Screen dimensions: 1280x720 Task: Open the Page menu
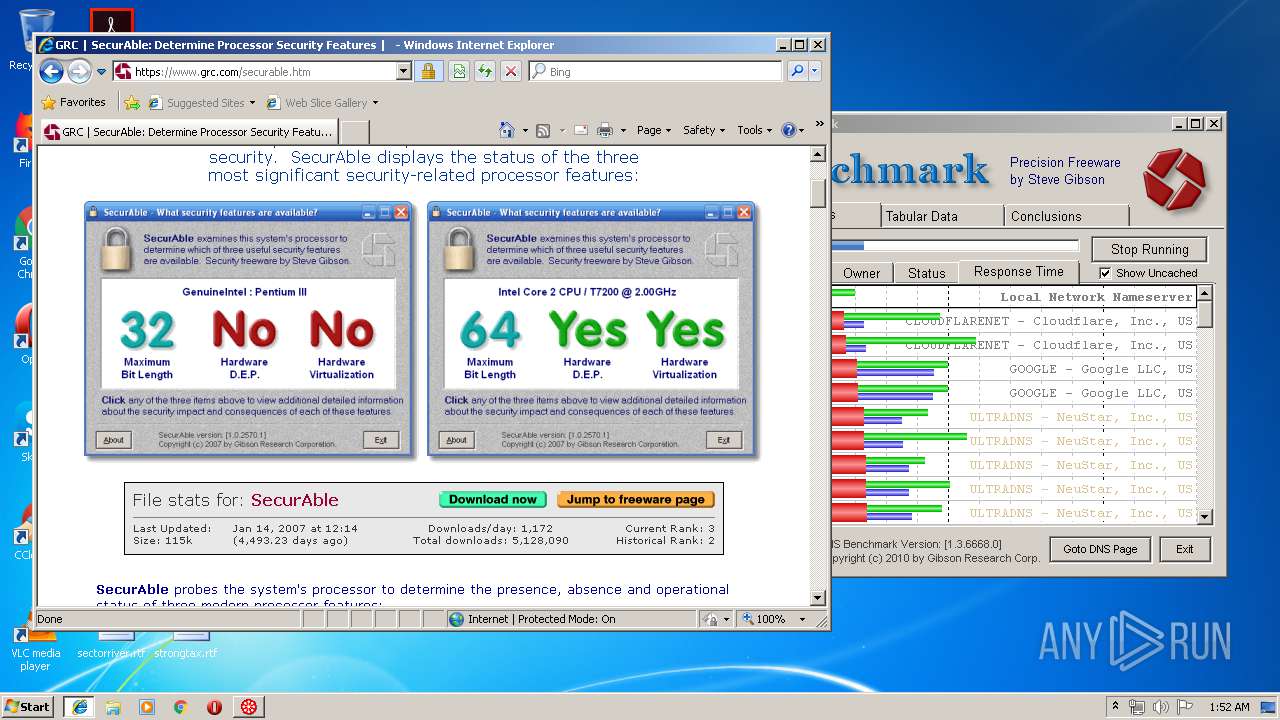pos(653,130)
